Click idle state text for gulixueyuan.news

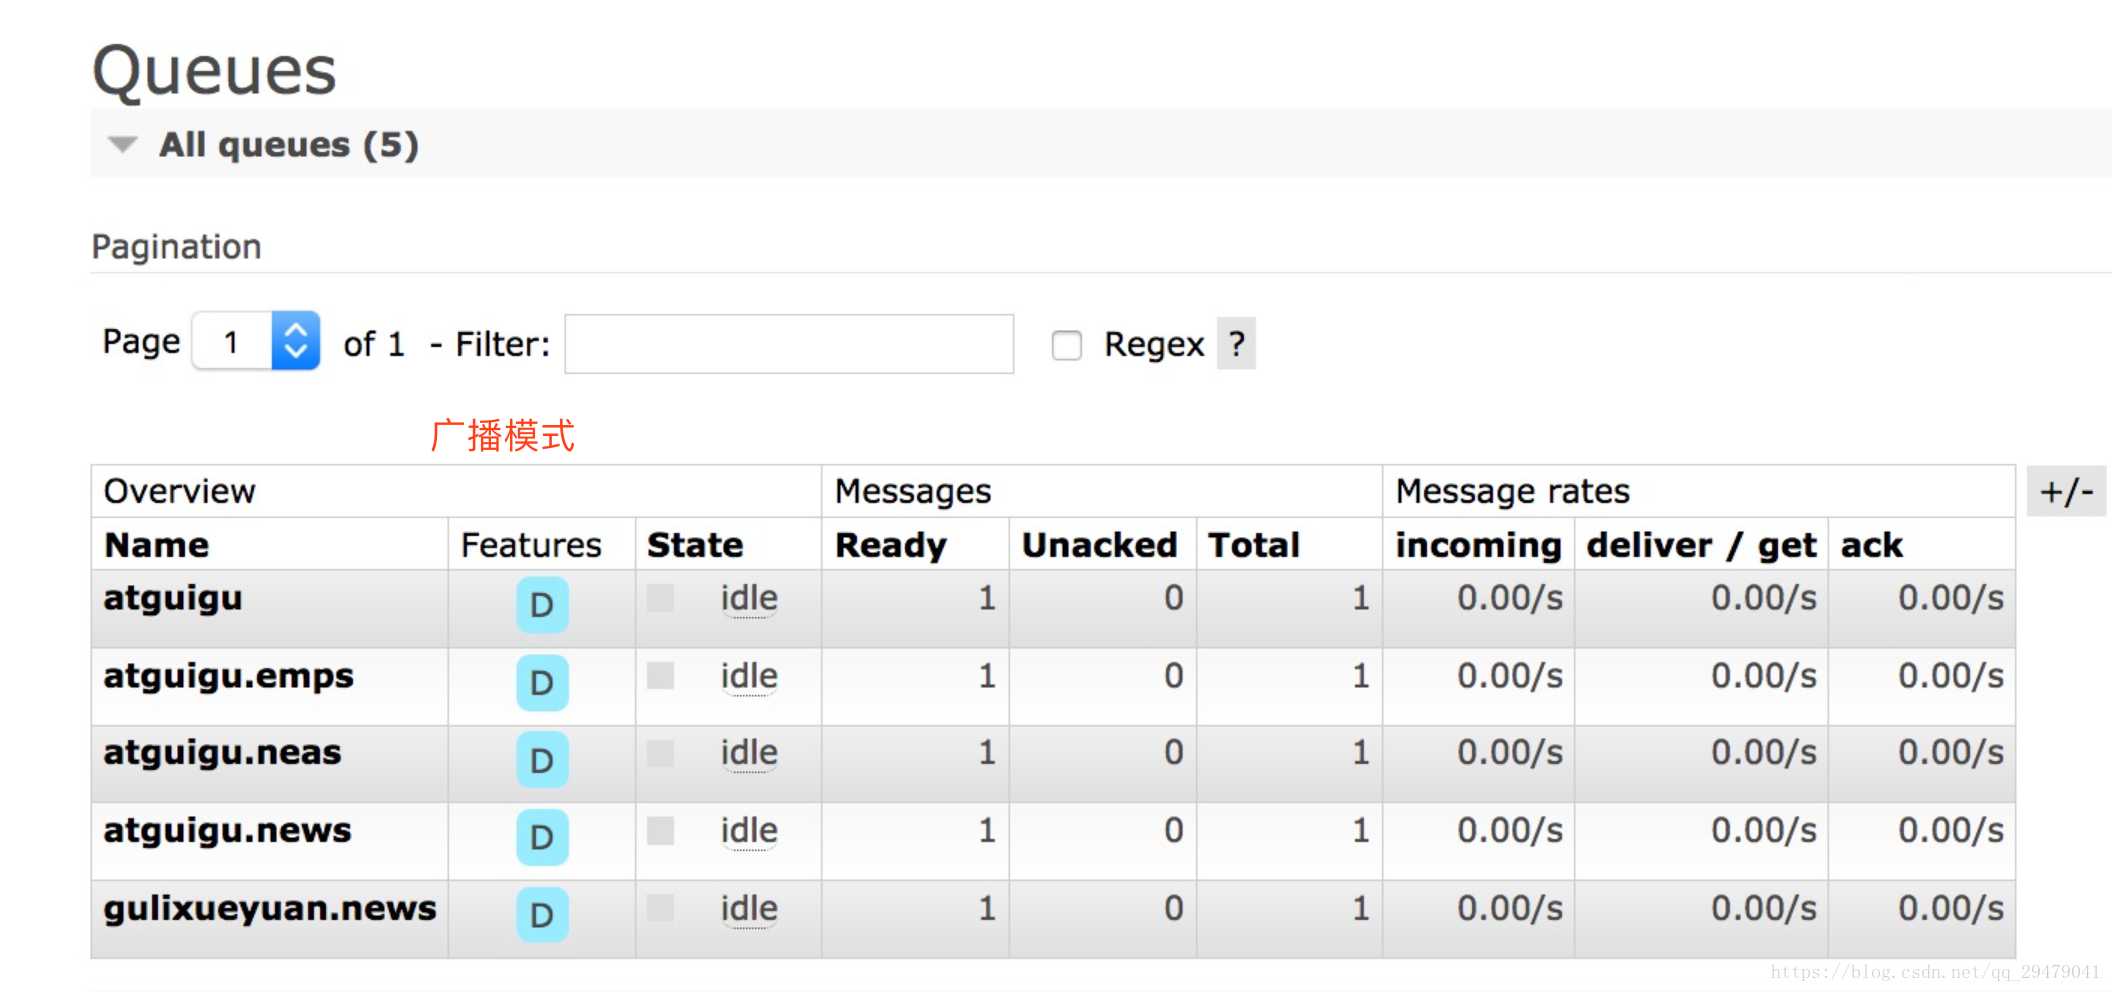pyautogui.click(x=749, y=908)
